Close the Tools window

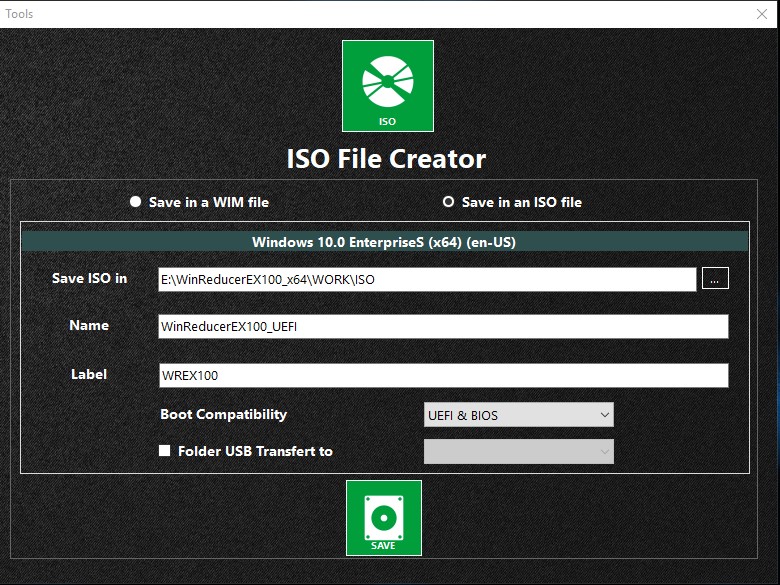(x=762, y=14)
